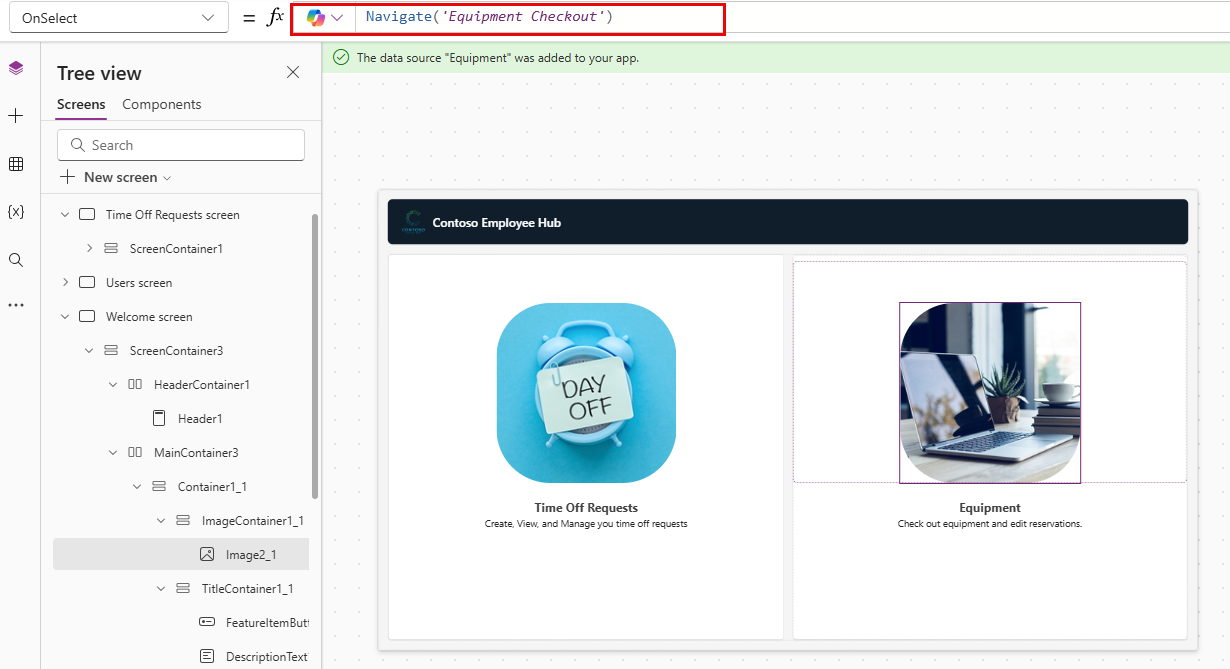Select the Time Off Requests screen label in tree
This screenshot has height=669, width=1230.
click(x=172, y=215)
